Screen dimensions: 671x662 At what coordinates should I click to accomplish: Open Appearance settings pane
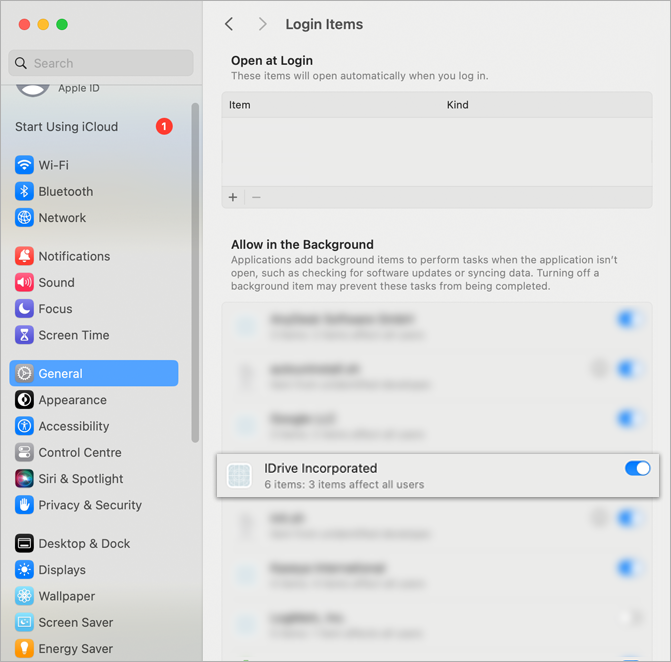72,400
